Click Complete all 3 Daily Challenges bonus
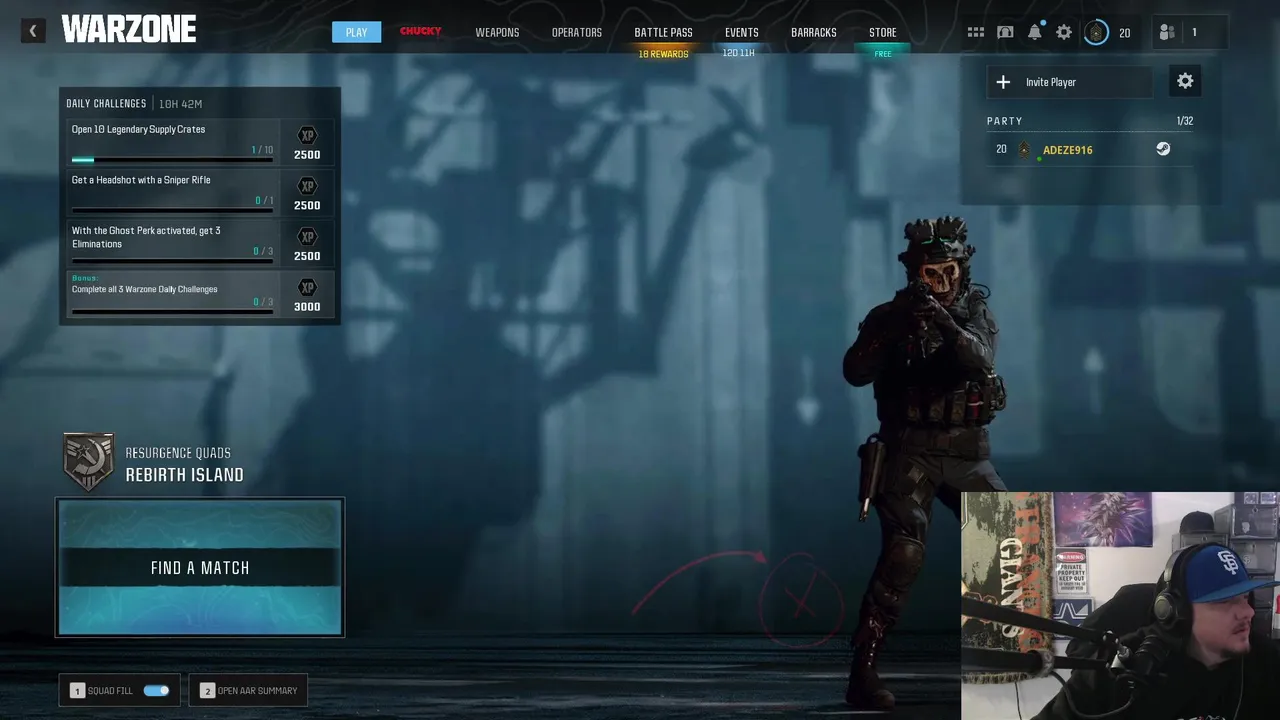1280x720 pixels. 200,294
